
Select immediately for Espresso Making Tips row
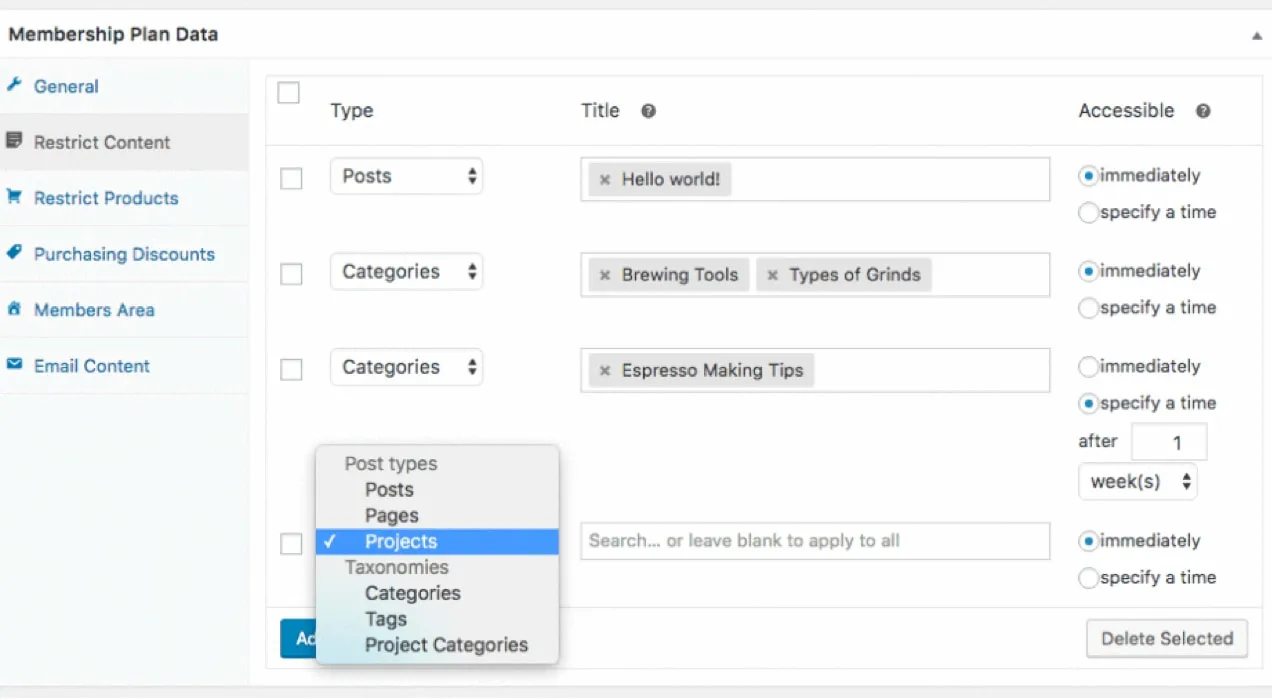(x=1088, y=367)
